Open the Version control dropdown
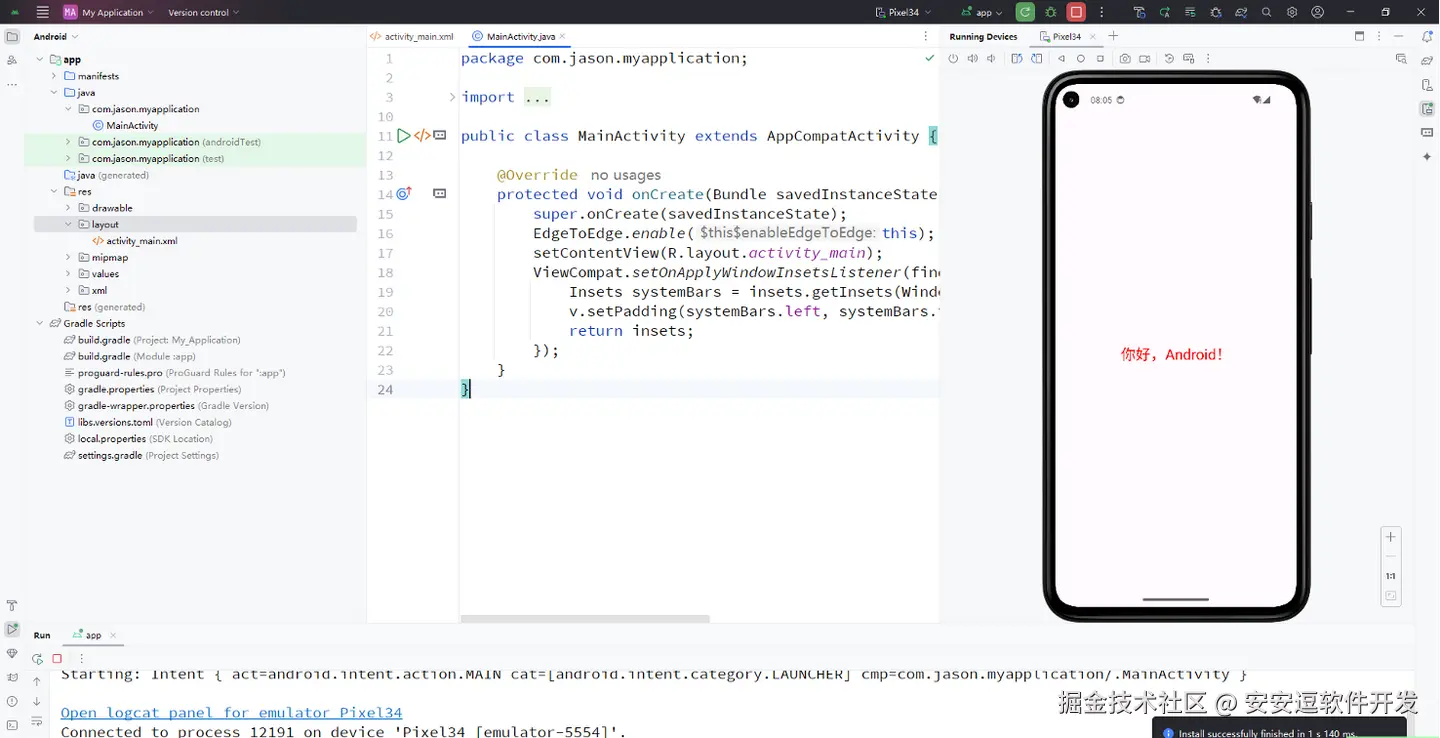 204,12
